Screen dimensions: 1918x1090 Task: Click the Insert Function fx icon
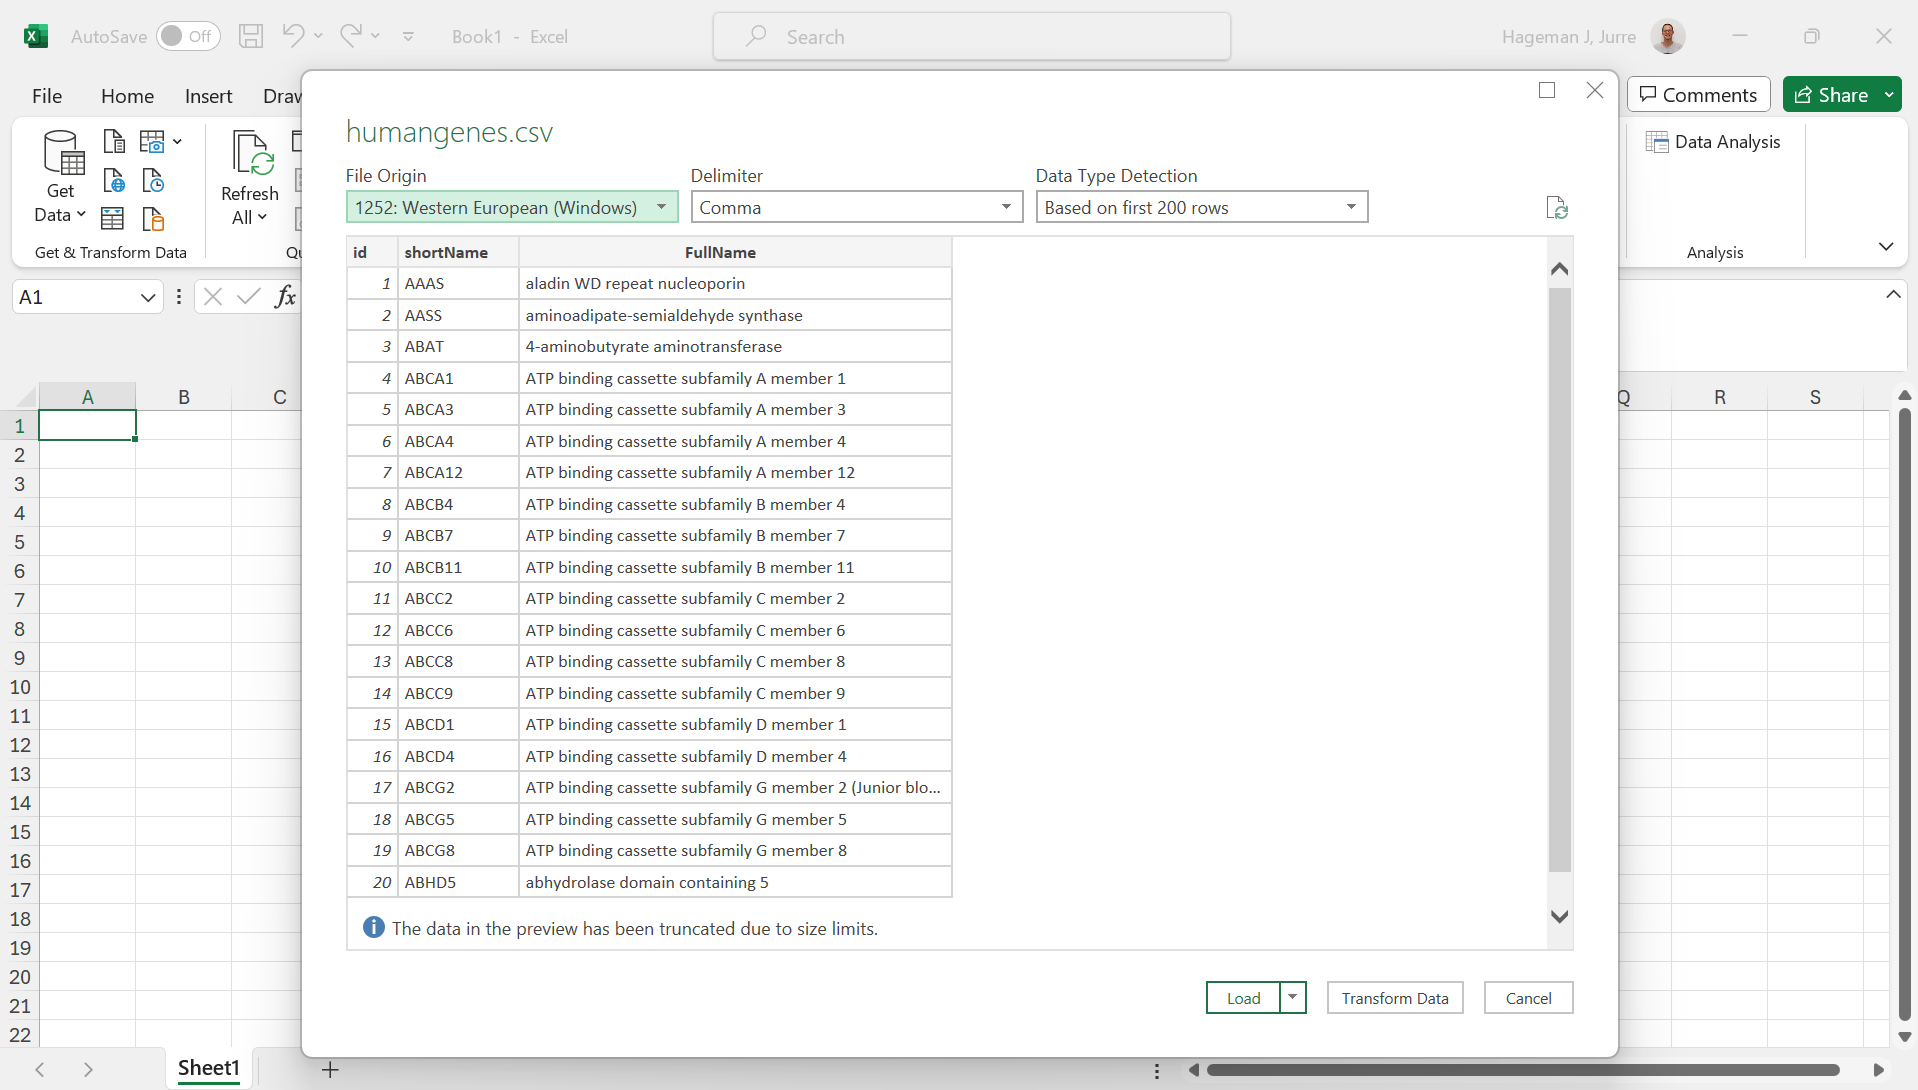click(x=285, y=297)
